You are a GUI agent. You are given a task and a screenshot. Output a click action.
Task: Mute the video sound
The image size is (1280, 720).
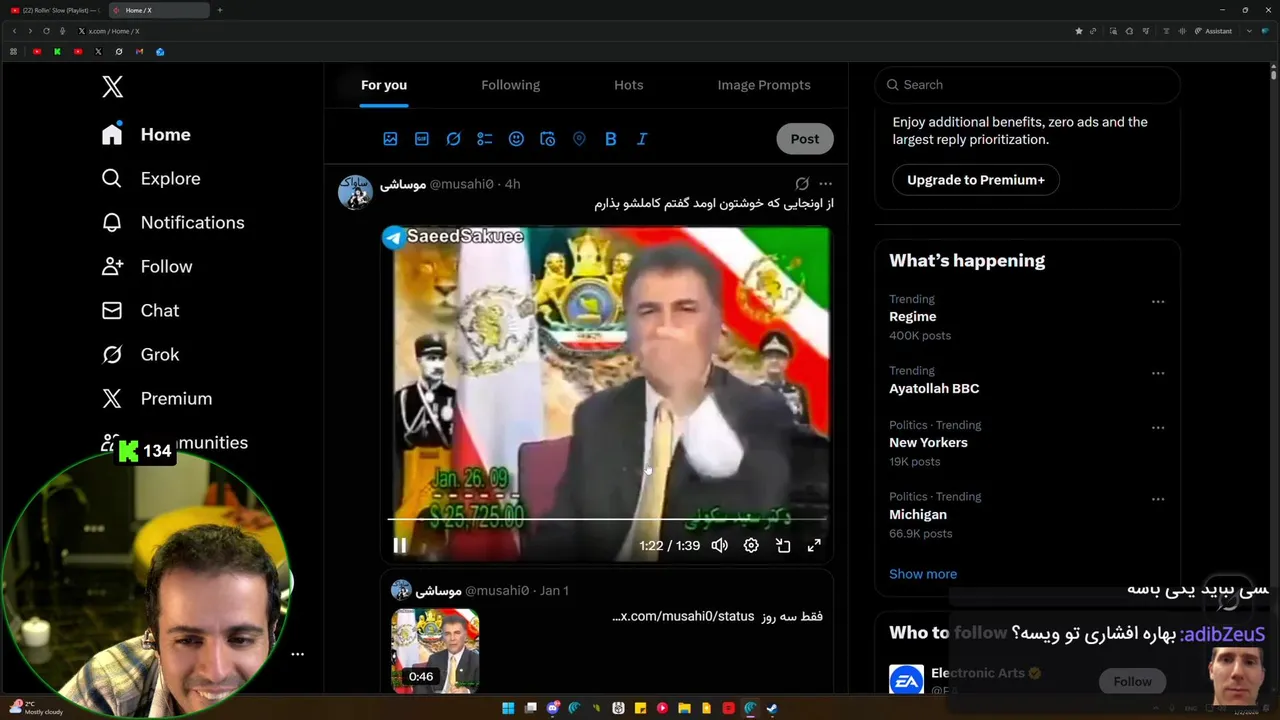719,545
